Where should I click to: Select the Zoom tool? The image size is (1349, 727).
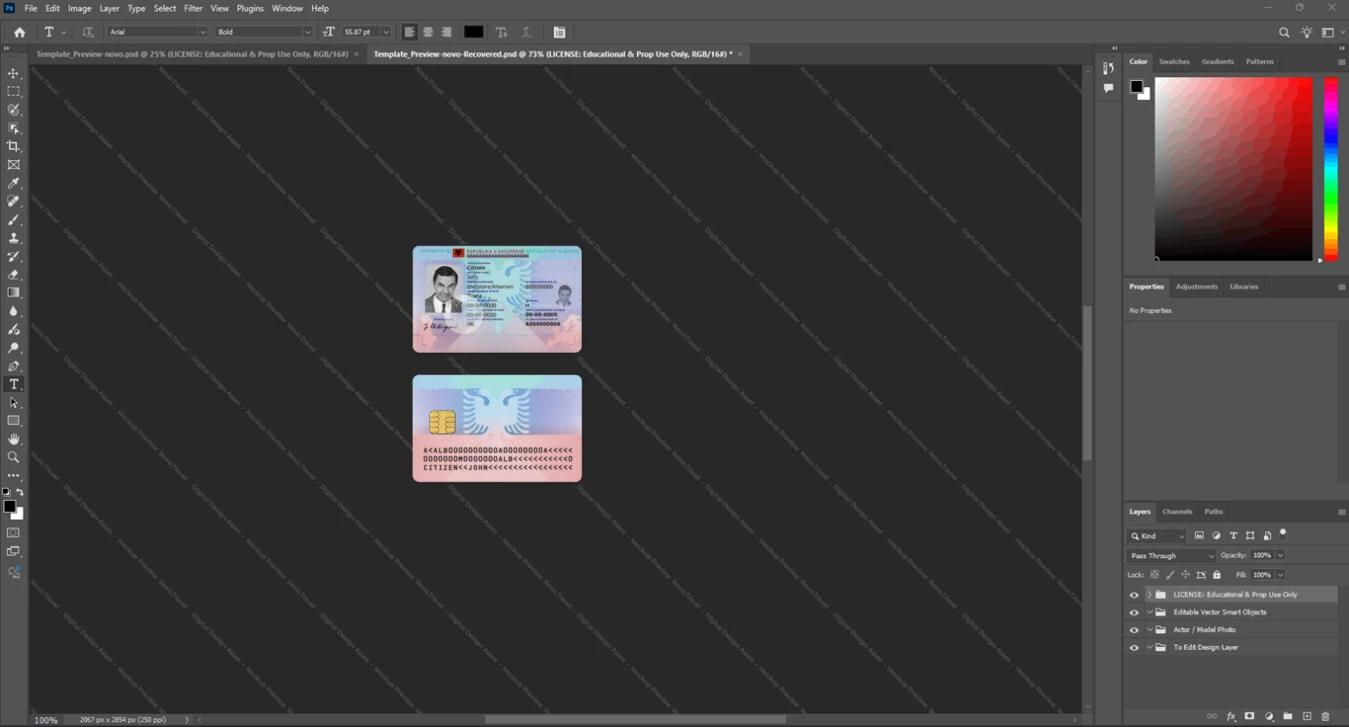[14, 457]
